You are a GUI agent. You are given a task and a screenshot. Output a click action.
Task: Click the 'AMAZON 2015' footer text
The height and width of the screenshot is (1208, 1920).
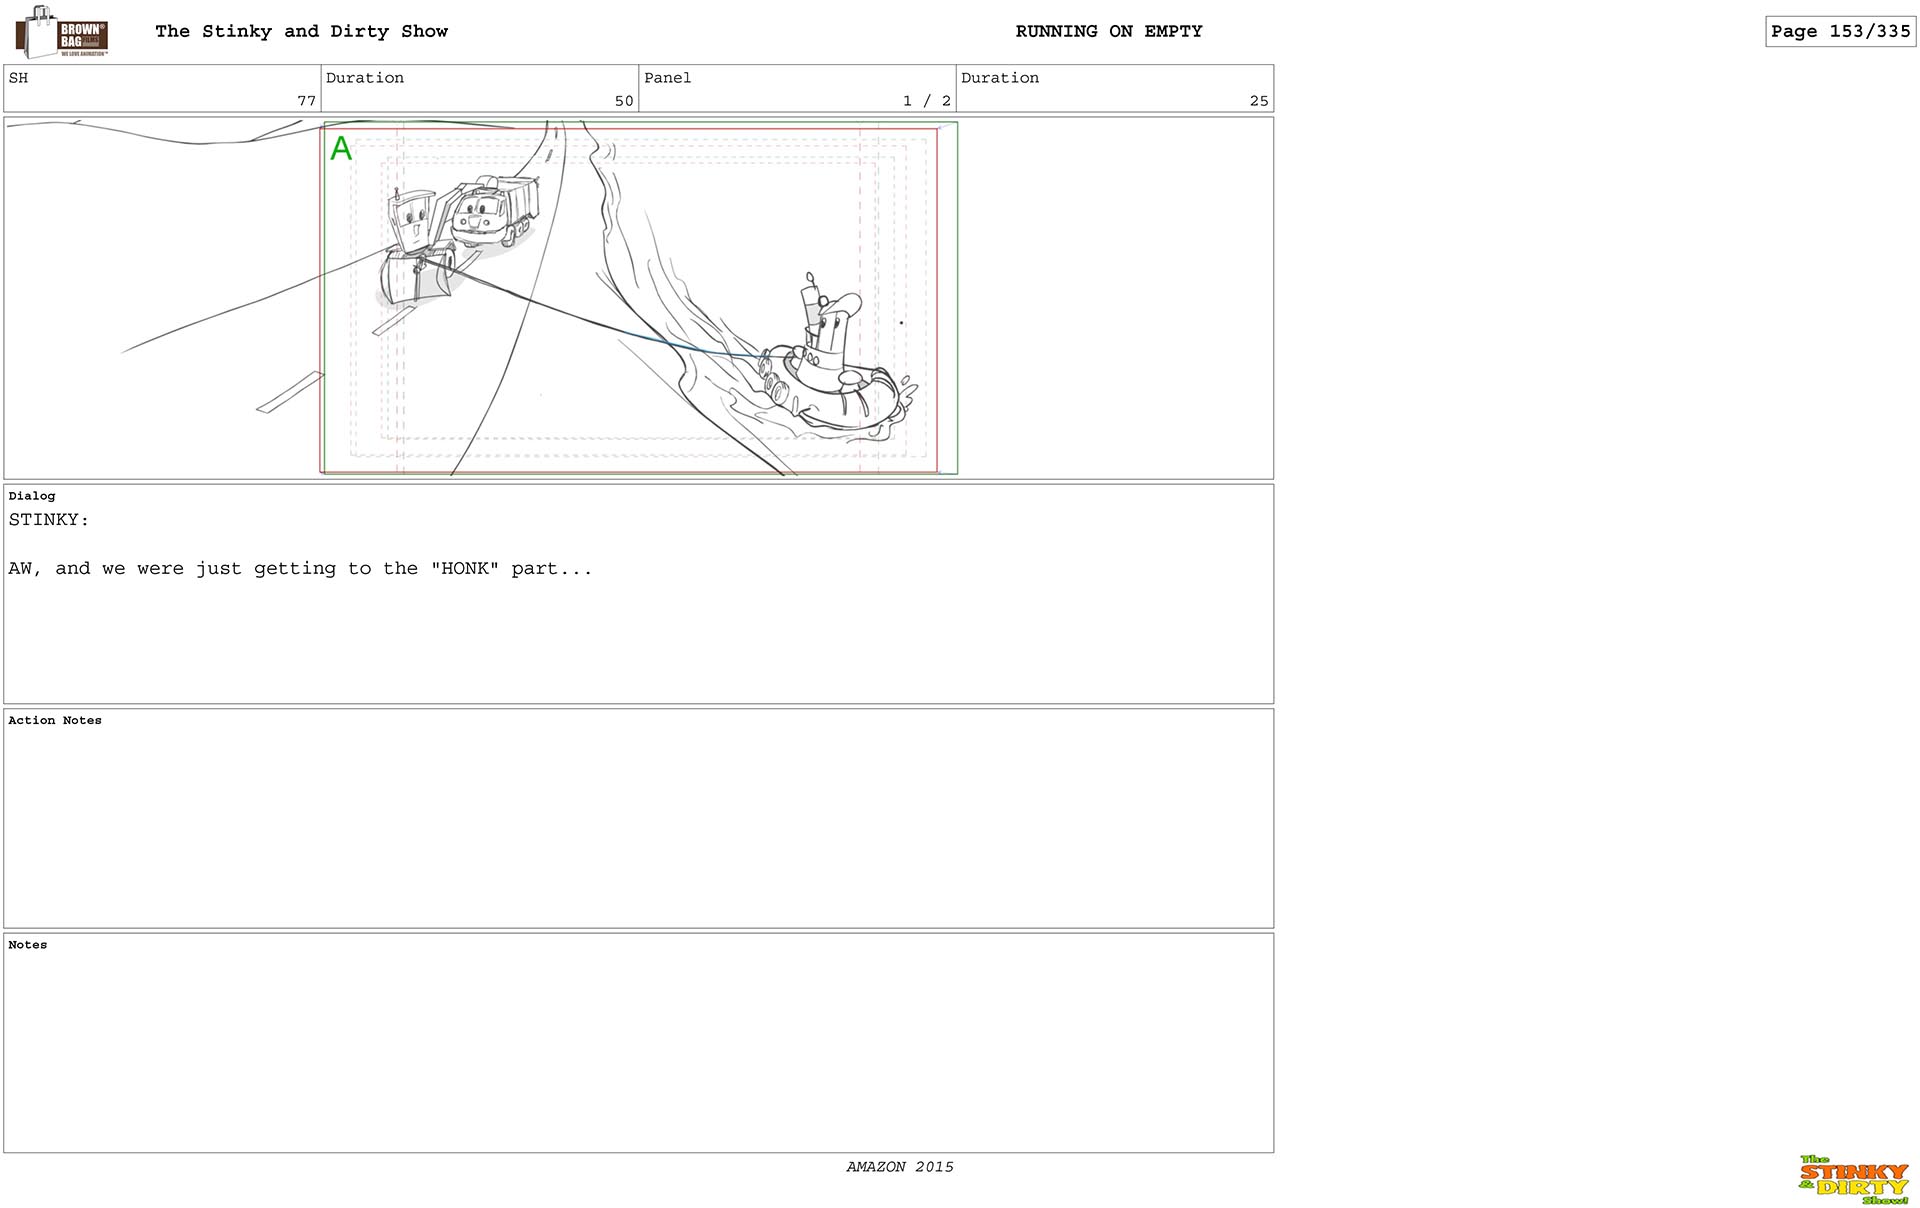900,1167
